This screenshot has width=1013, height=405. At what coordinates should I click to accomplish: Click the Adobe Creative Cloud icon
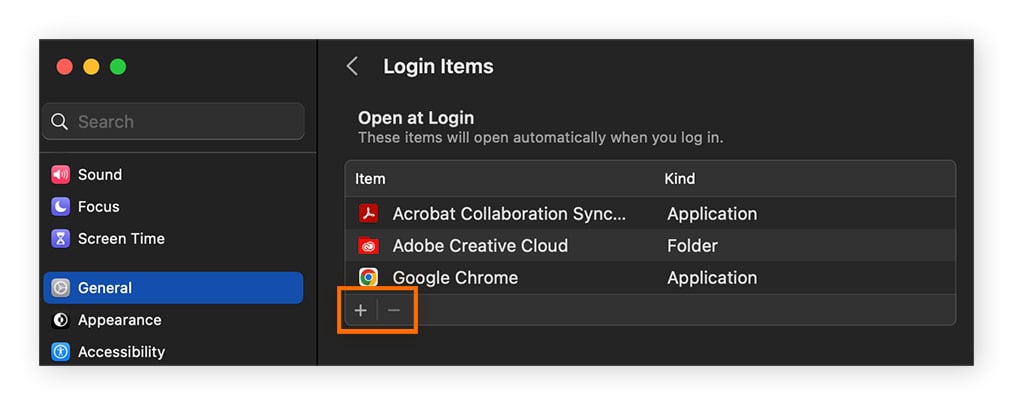[368, 245]
